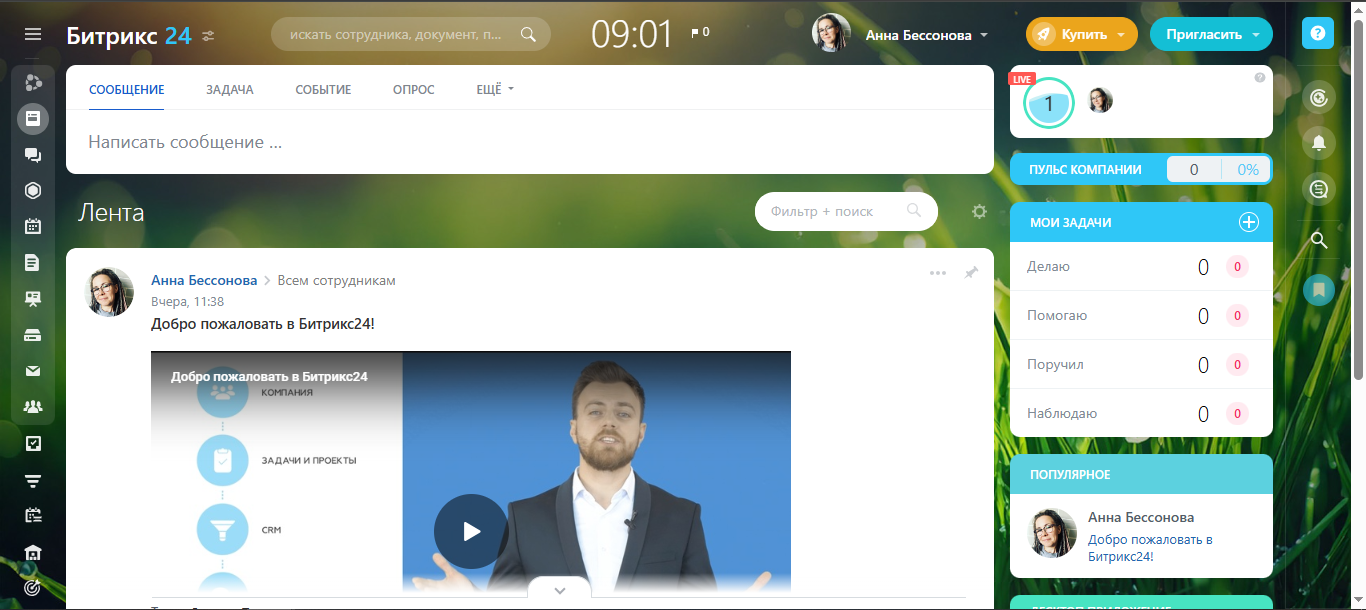Image resolution: width=1366 pixels, height=610 pixels.
Task: Open the Делаю tasks row
Action: (1141, 266)
